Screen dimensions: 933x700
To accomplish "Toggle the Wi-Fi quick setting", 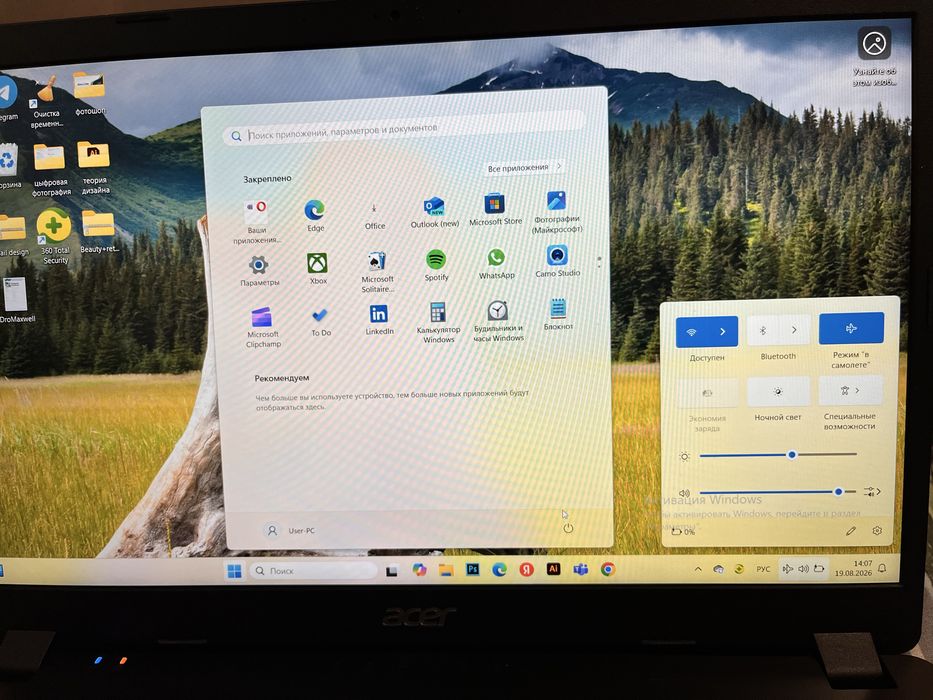I will pos(692,332).
